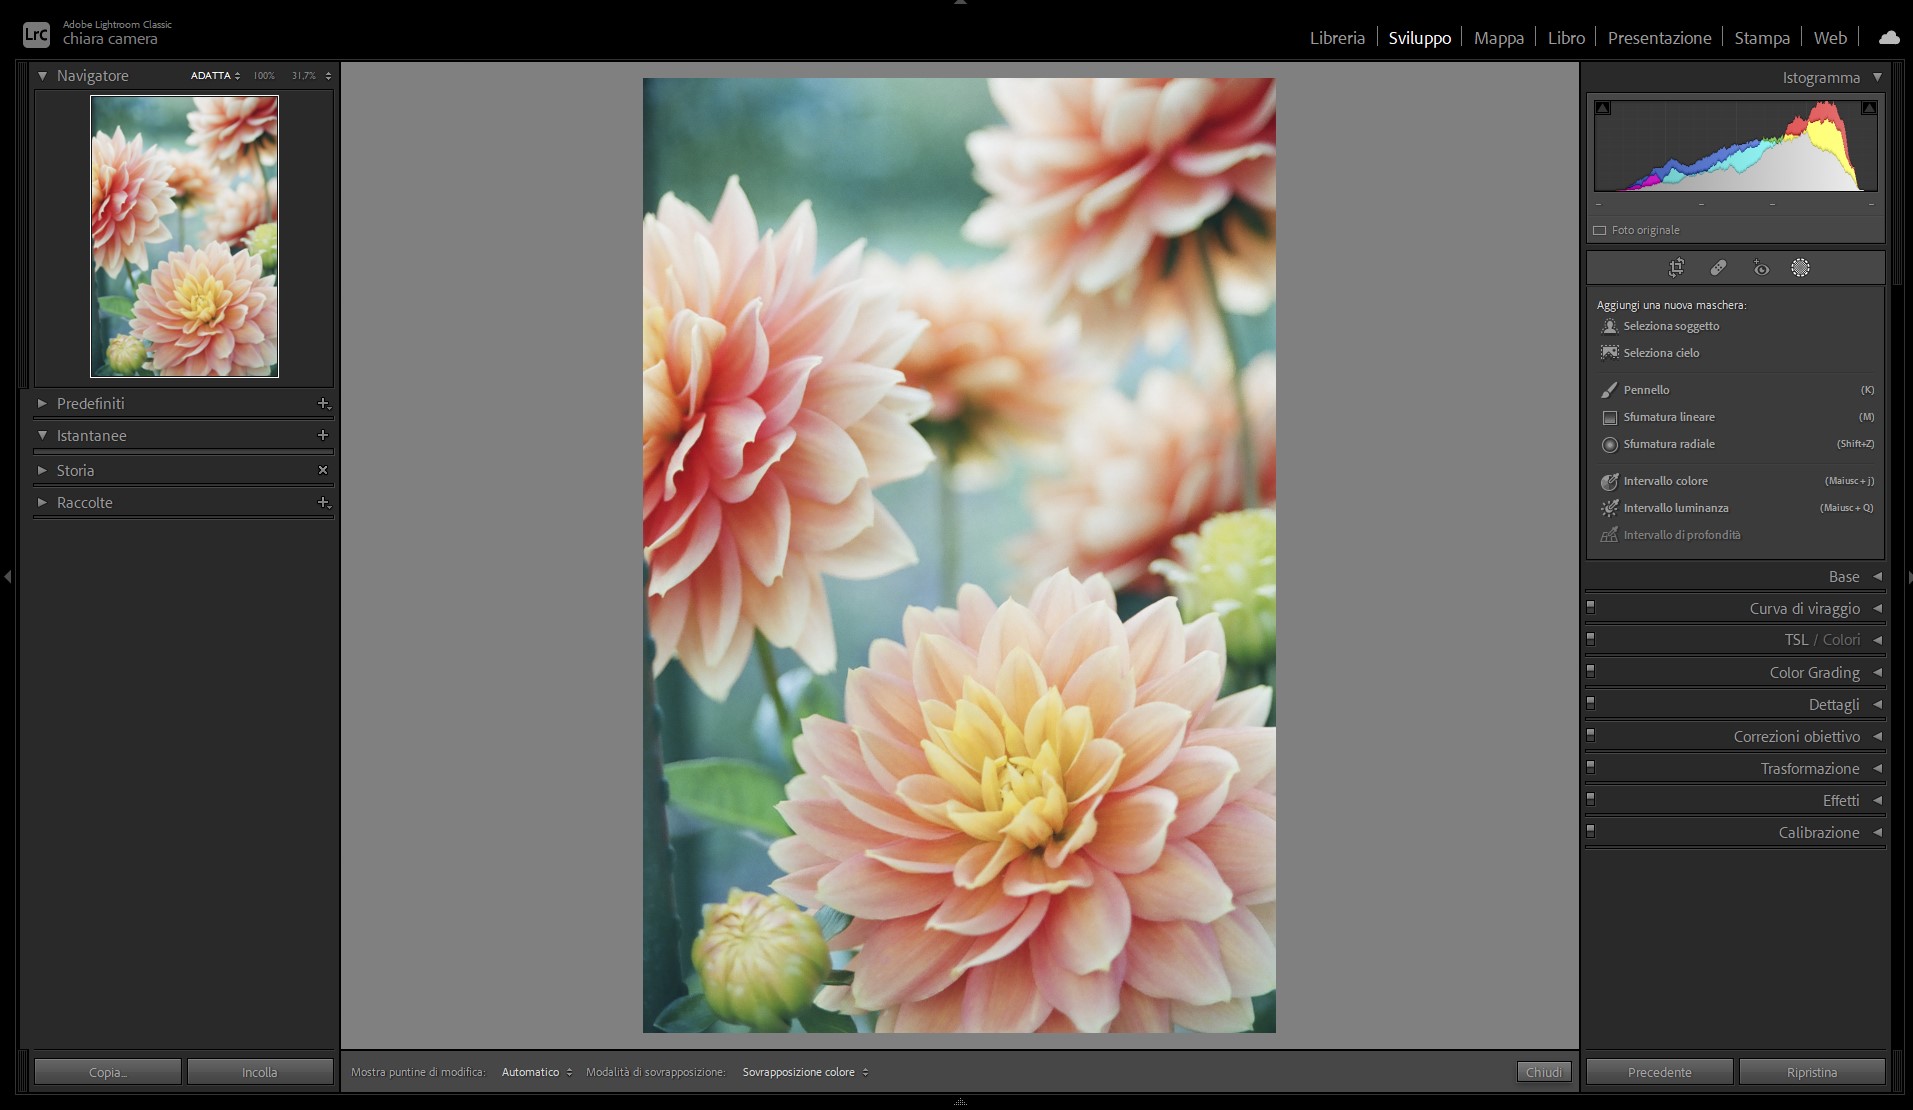The height and width of the screenshot is (1110, 1913).
Task: Click the dahlia photo in main view
Action: 959,555
